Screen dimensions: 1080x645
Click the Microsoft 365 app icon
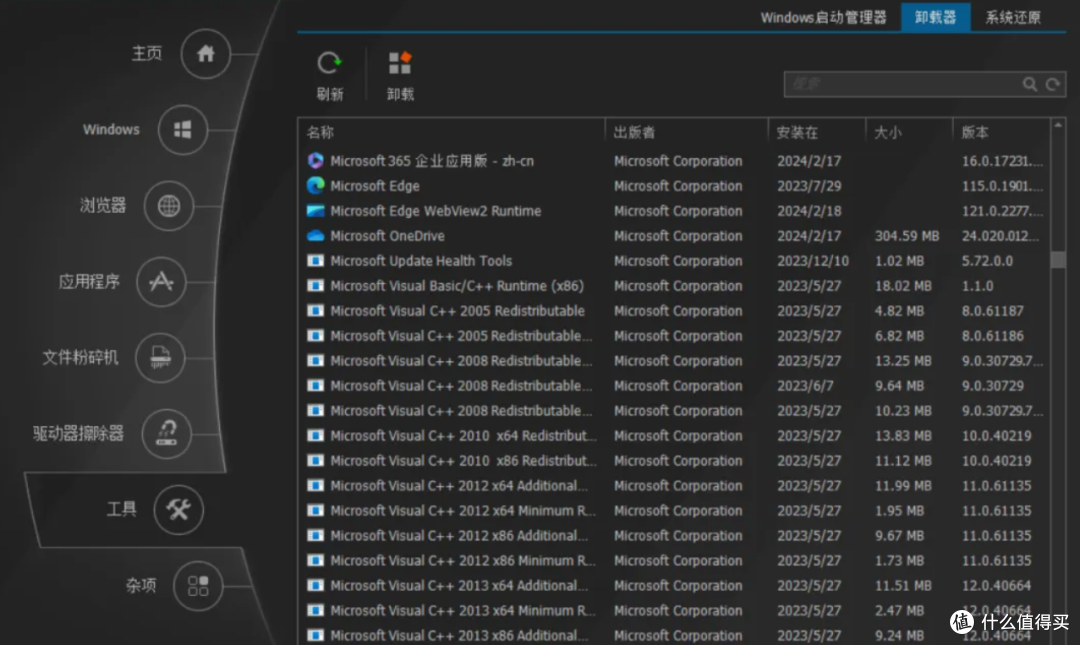pos(315,161)
